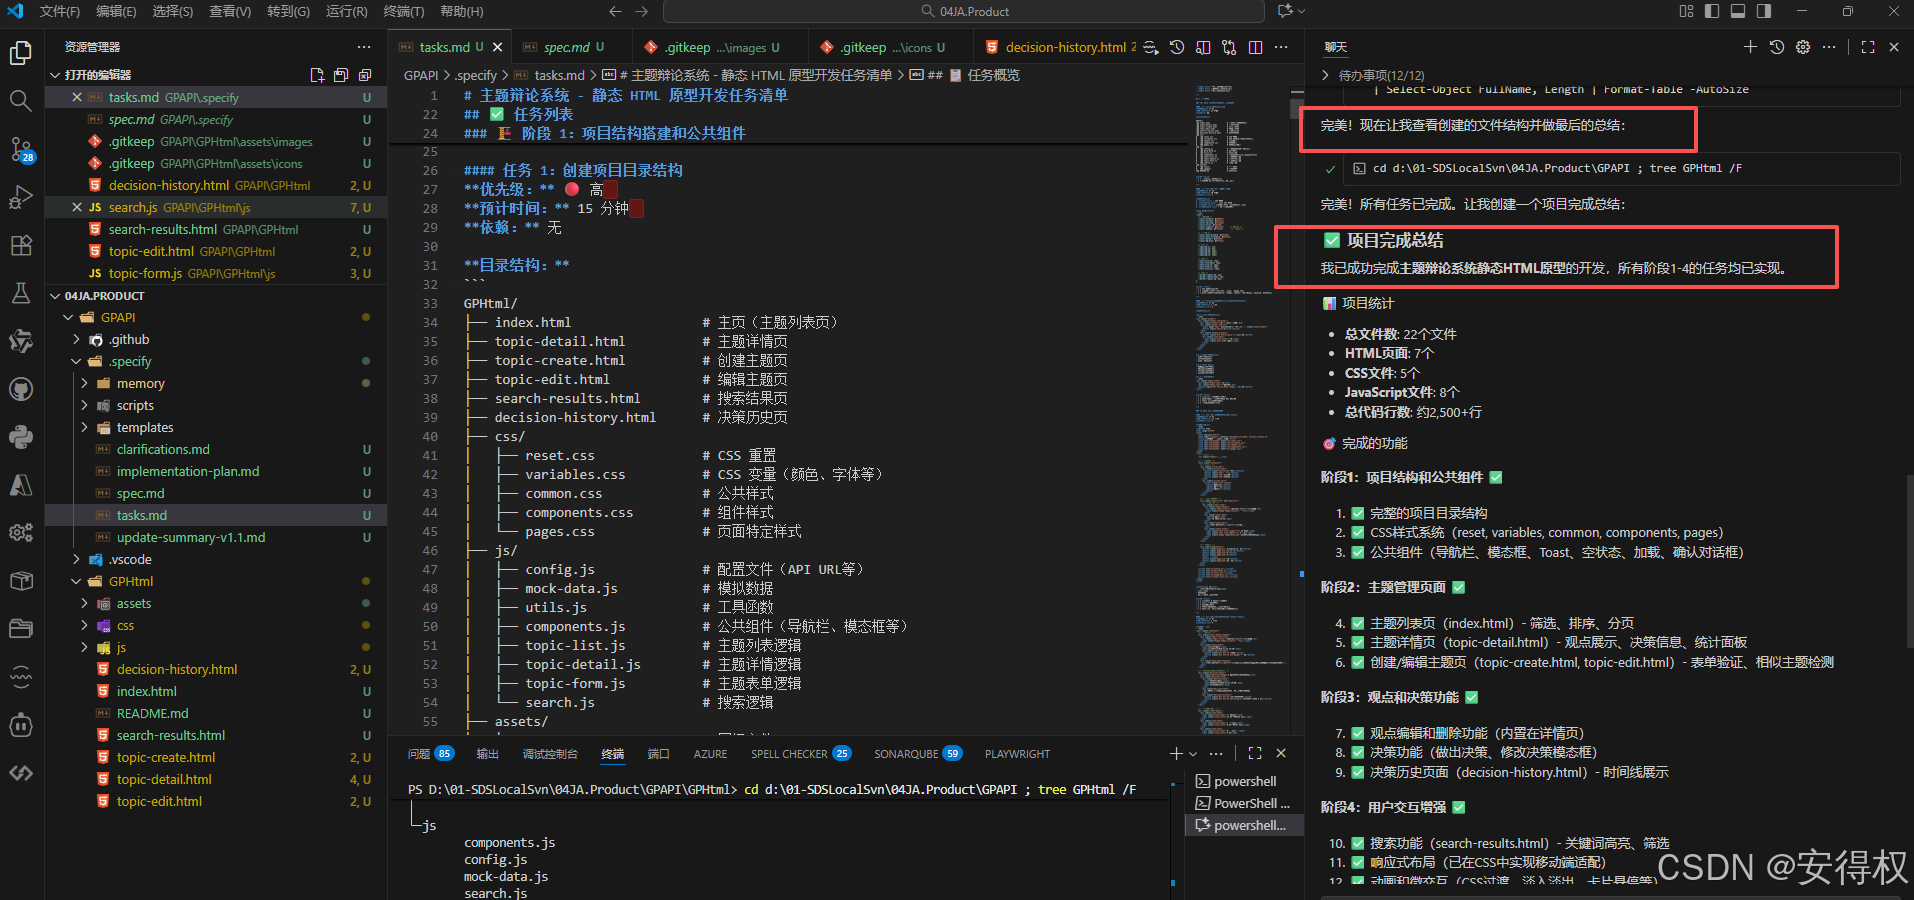Open the Testing flask view
1914x900 pixels.
[x=21, y=293]
